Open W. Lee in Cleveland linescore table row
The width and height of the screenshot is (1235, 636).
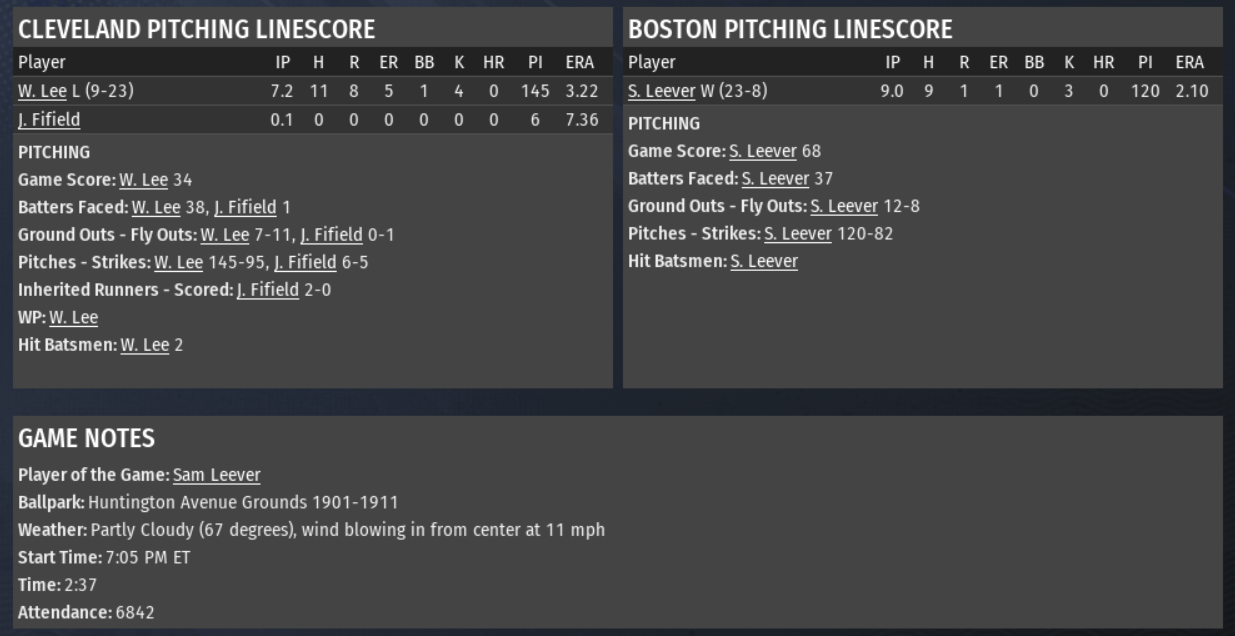pyautogui.click(x=42, y=91)
